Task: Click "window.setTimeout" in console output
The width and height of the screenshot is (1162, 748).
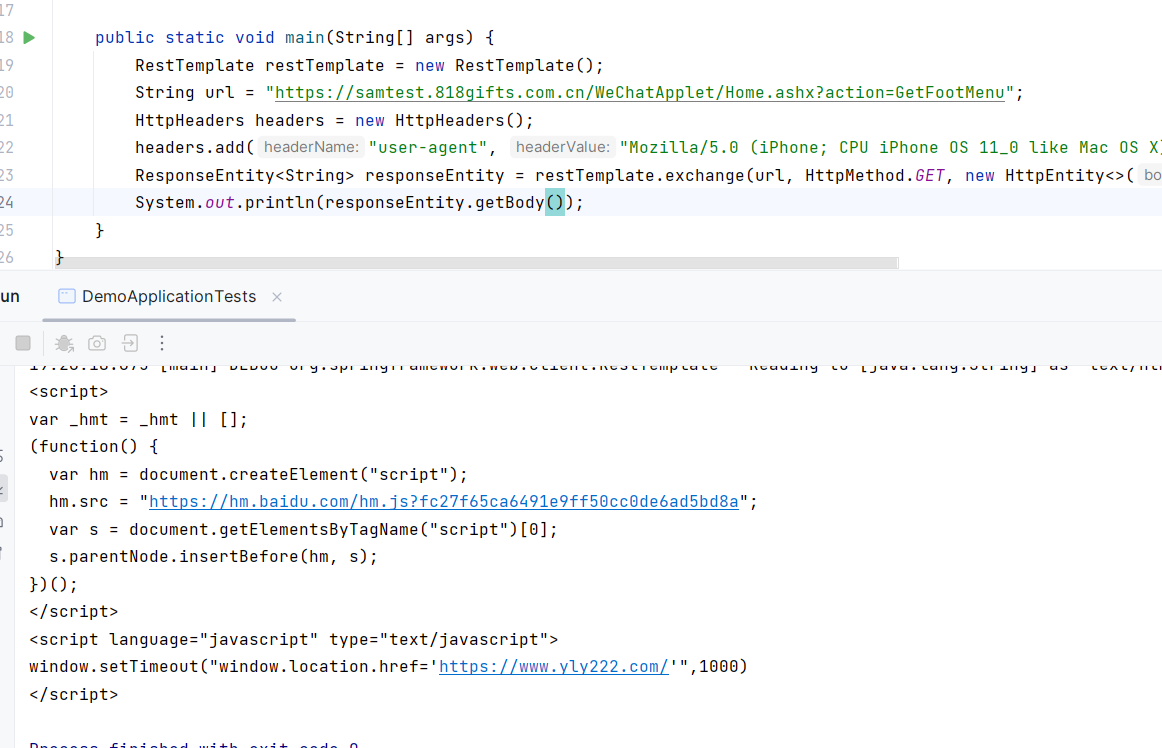Action: 114,666
